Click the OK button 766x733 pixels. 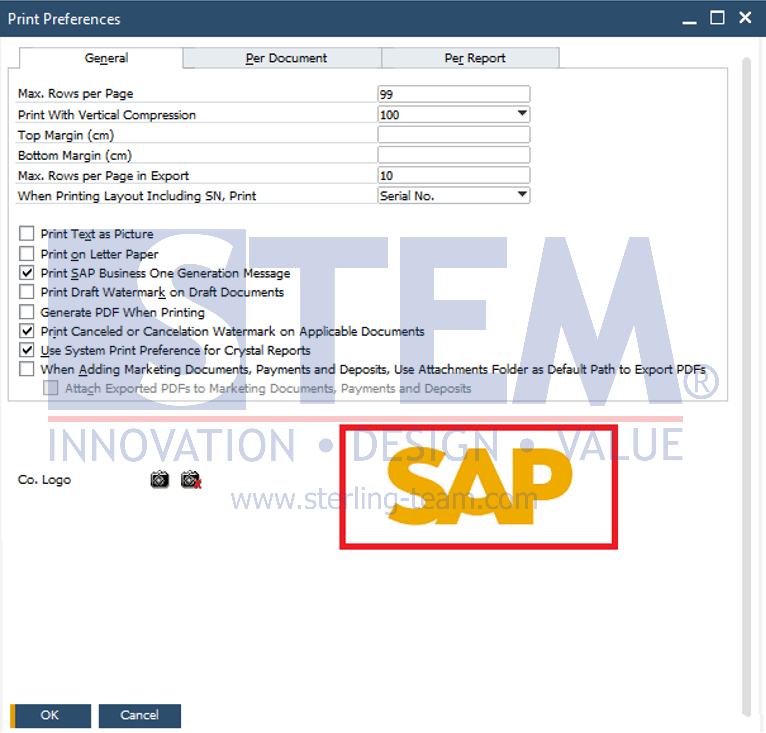[50, 716]
